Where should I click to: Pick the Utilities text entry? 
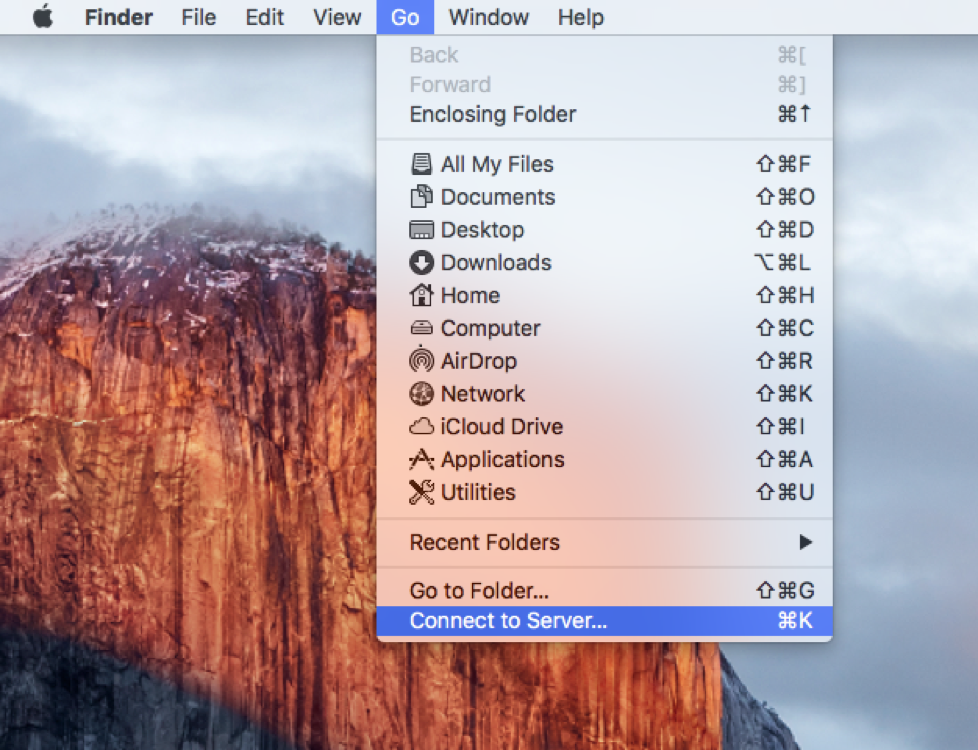point(478,492)
